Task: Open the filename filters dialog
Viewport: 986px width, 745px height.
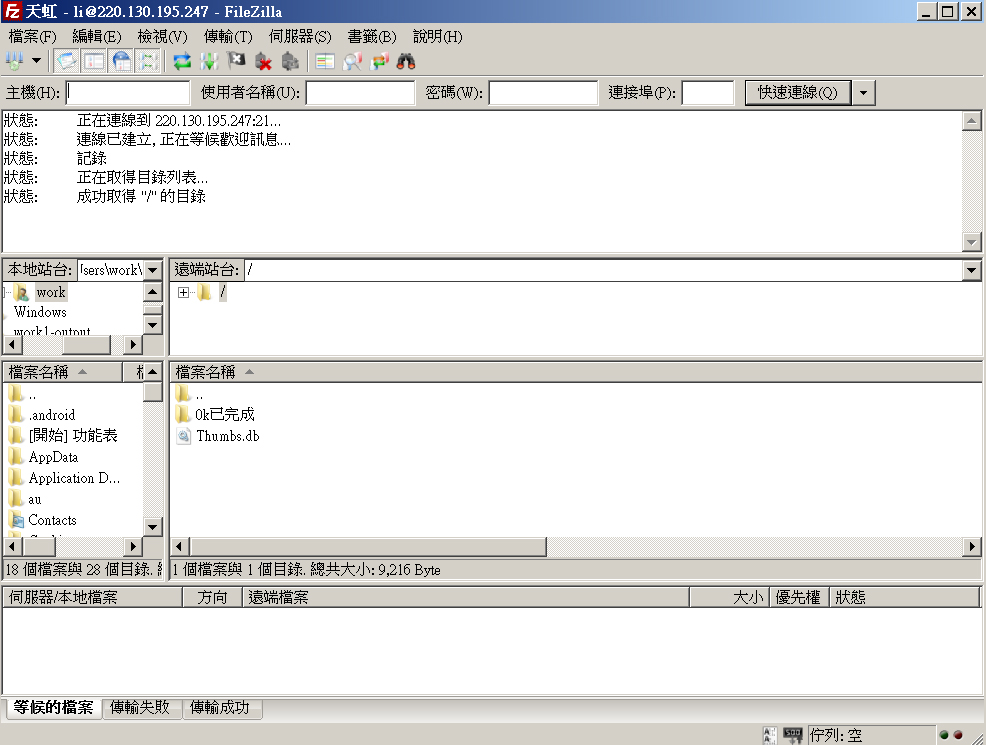Action: coord(324,62)
